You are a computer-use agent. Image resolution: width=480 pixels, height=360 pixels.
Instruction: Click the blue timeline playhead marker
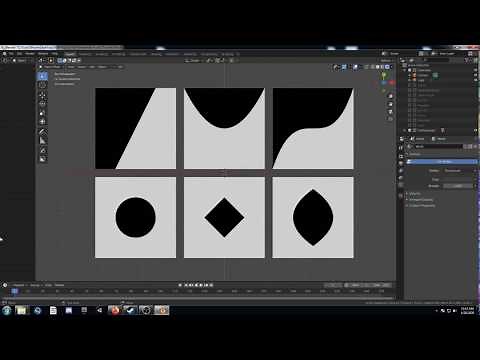(15, 291)
